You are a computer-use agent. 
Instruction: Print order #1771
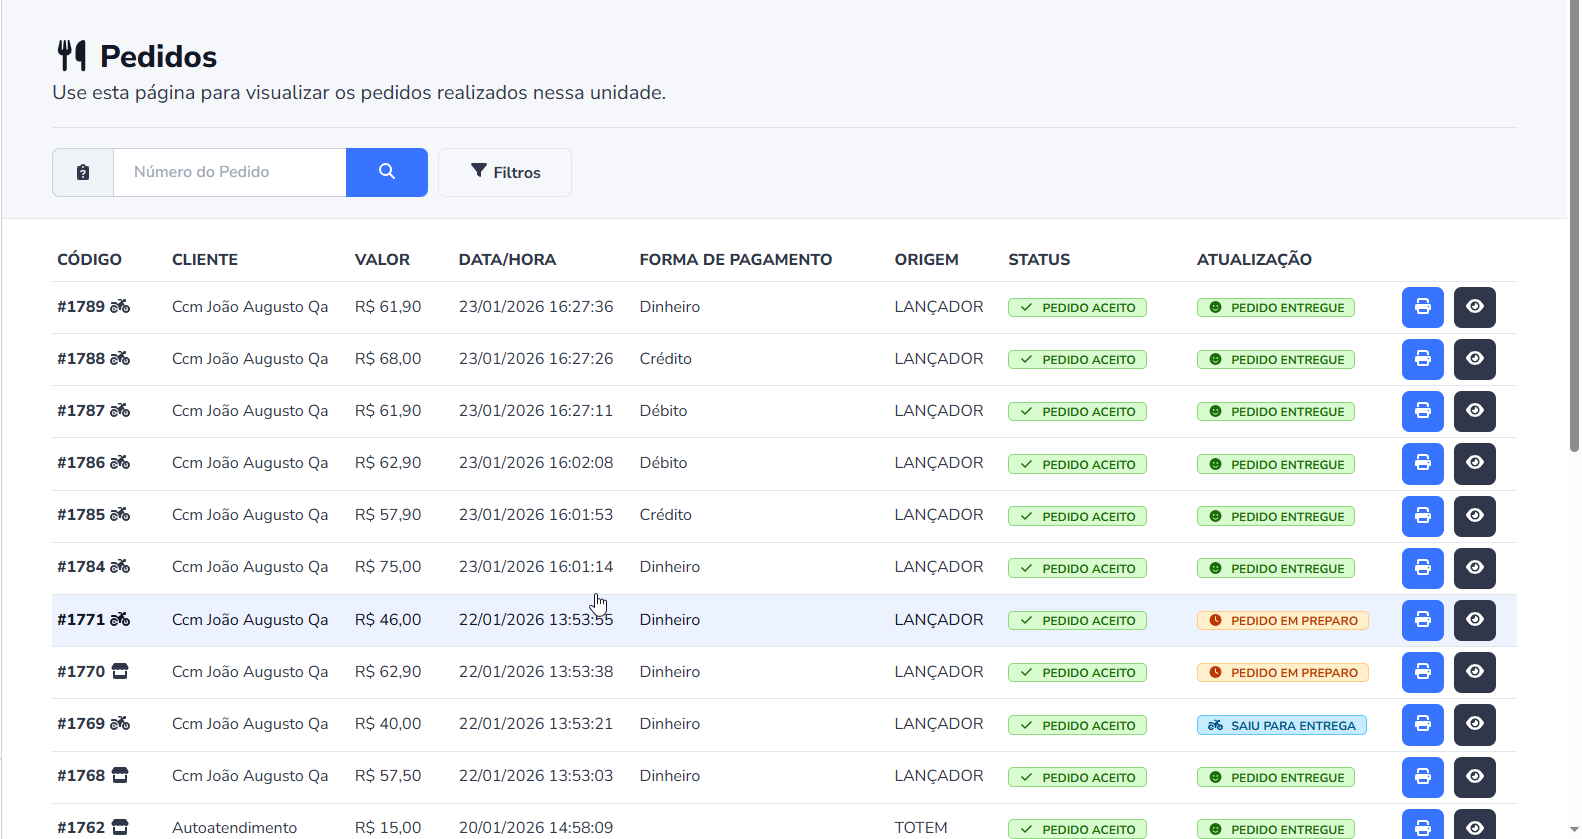click(1422, 620)
